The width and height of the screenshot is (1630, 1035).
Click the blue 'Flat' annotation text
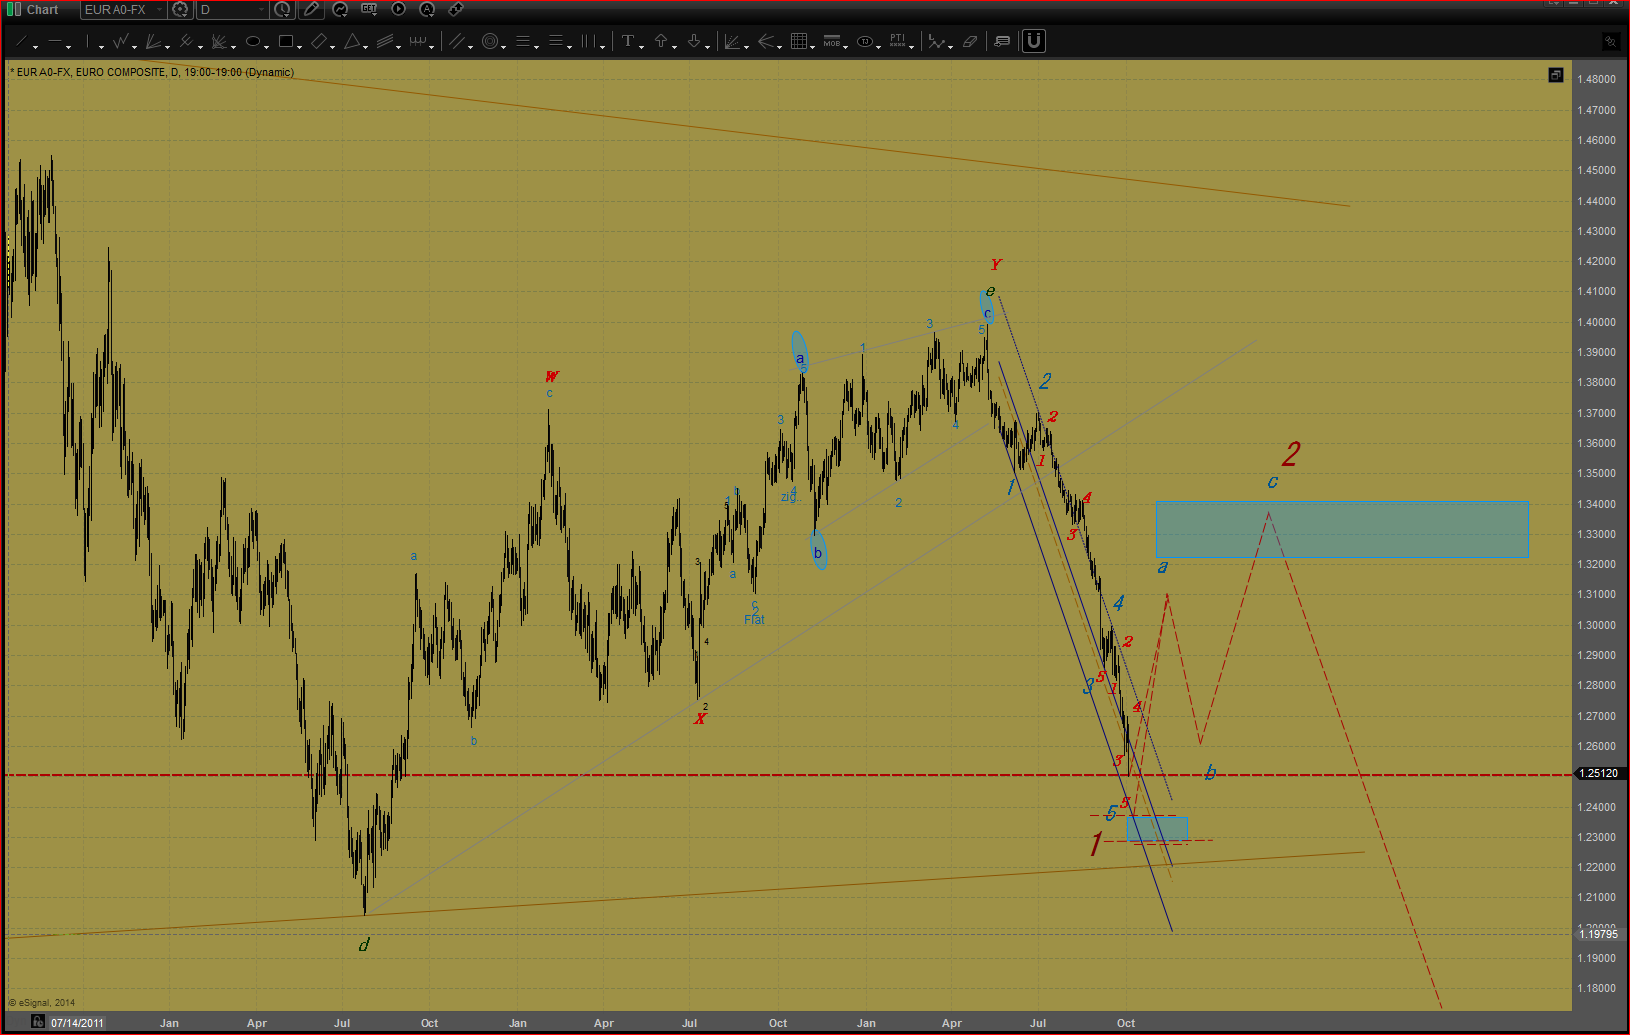[754, 620]
